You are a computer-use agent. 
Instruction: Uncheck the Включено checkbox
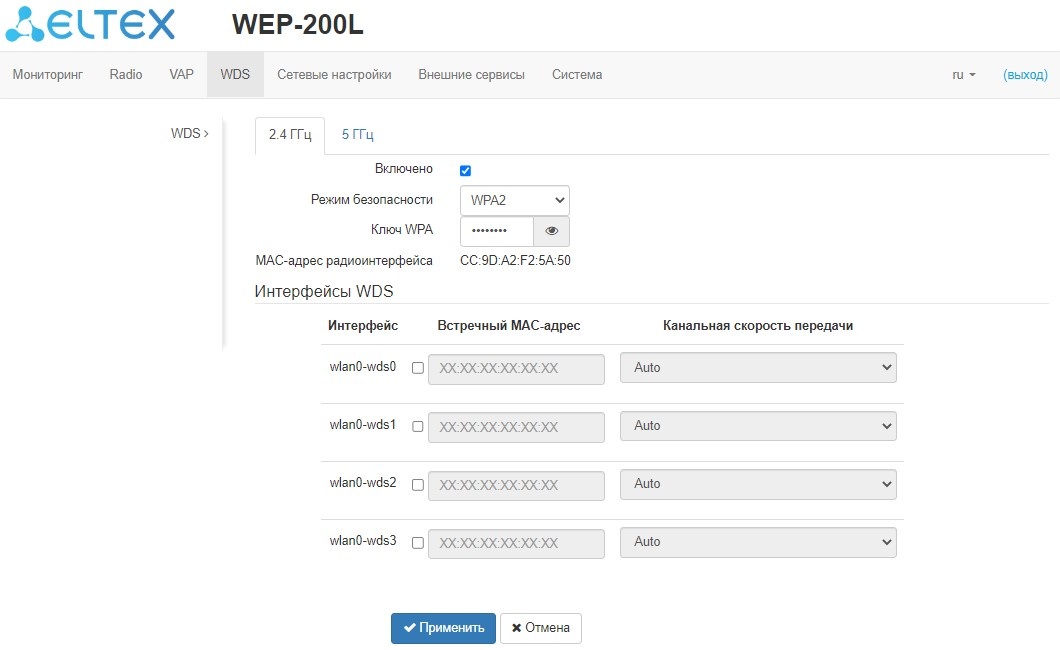pyautogui.click(x=465, y=171)
